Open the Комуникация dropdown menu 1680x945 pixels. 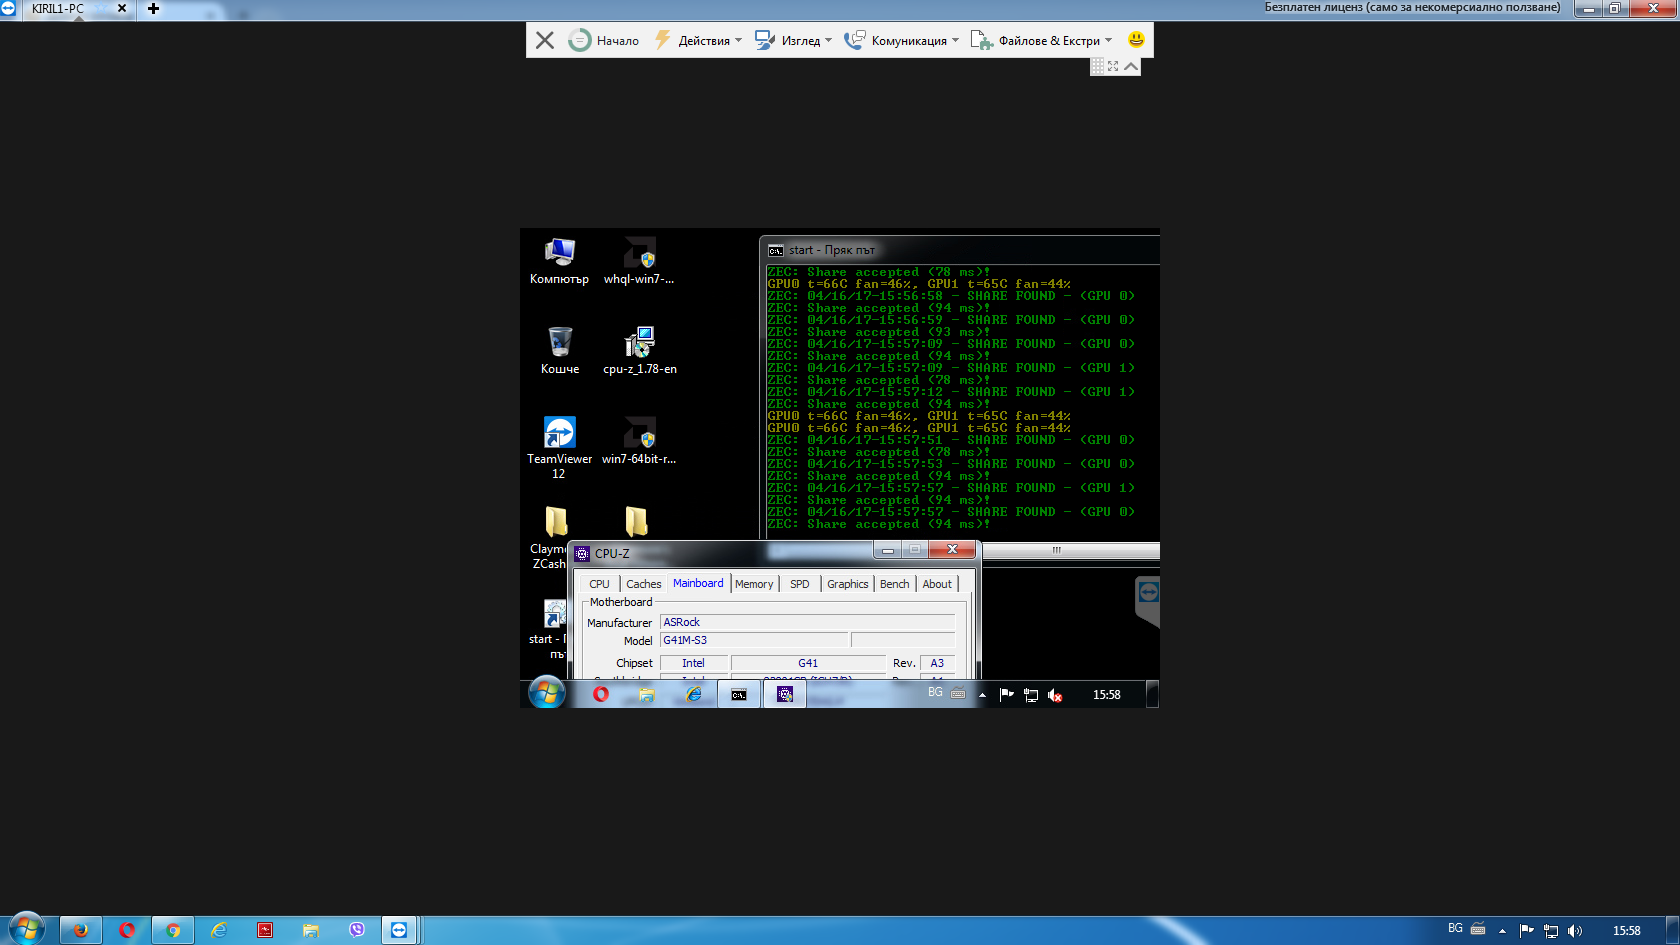click(901, 40)
